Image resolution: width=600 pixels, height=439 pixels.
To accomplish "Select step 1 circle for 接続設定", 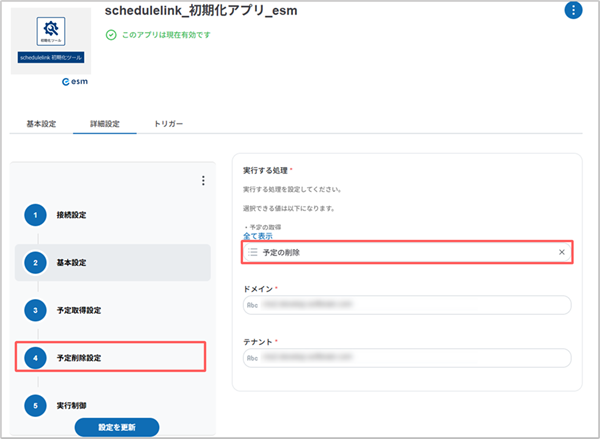I will [x=36, y=214].
